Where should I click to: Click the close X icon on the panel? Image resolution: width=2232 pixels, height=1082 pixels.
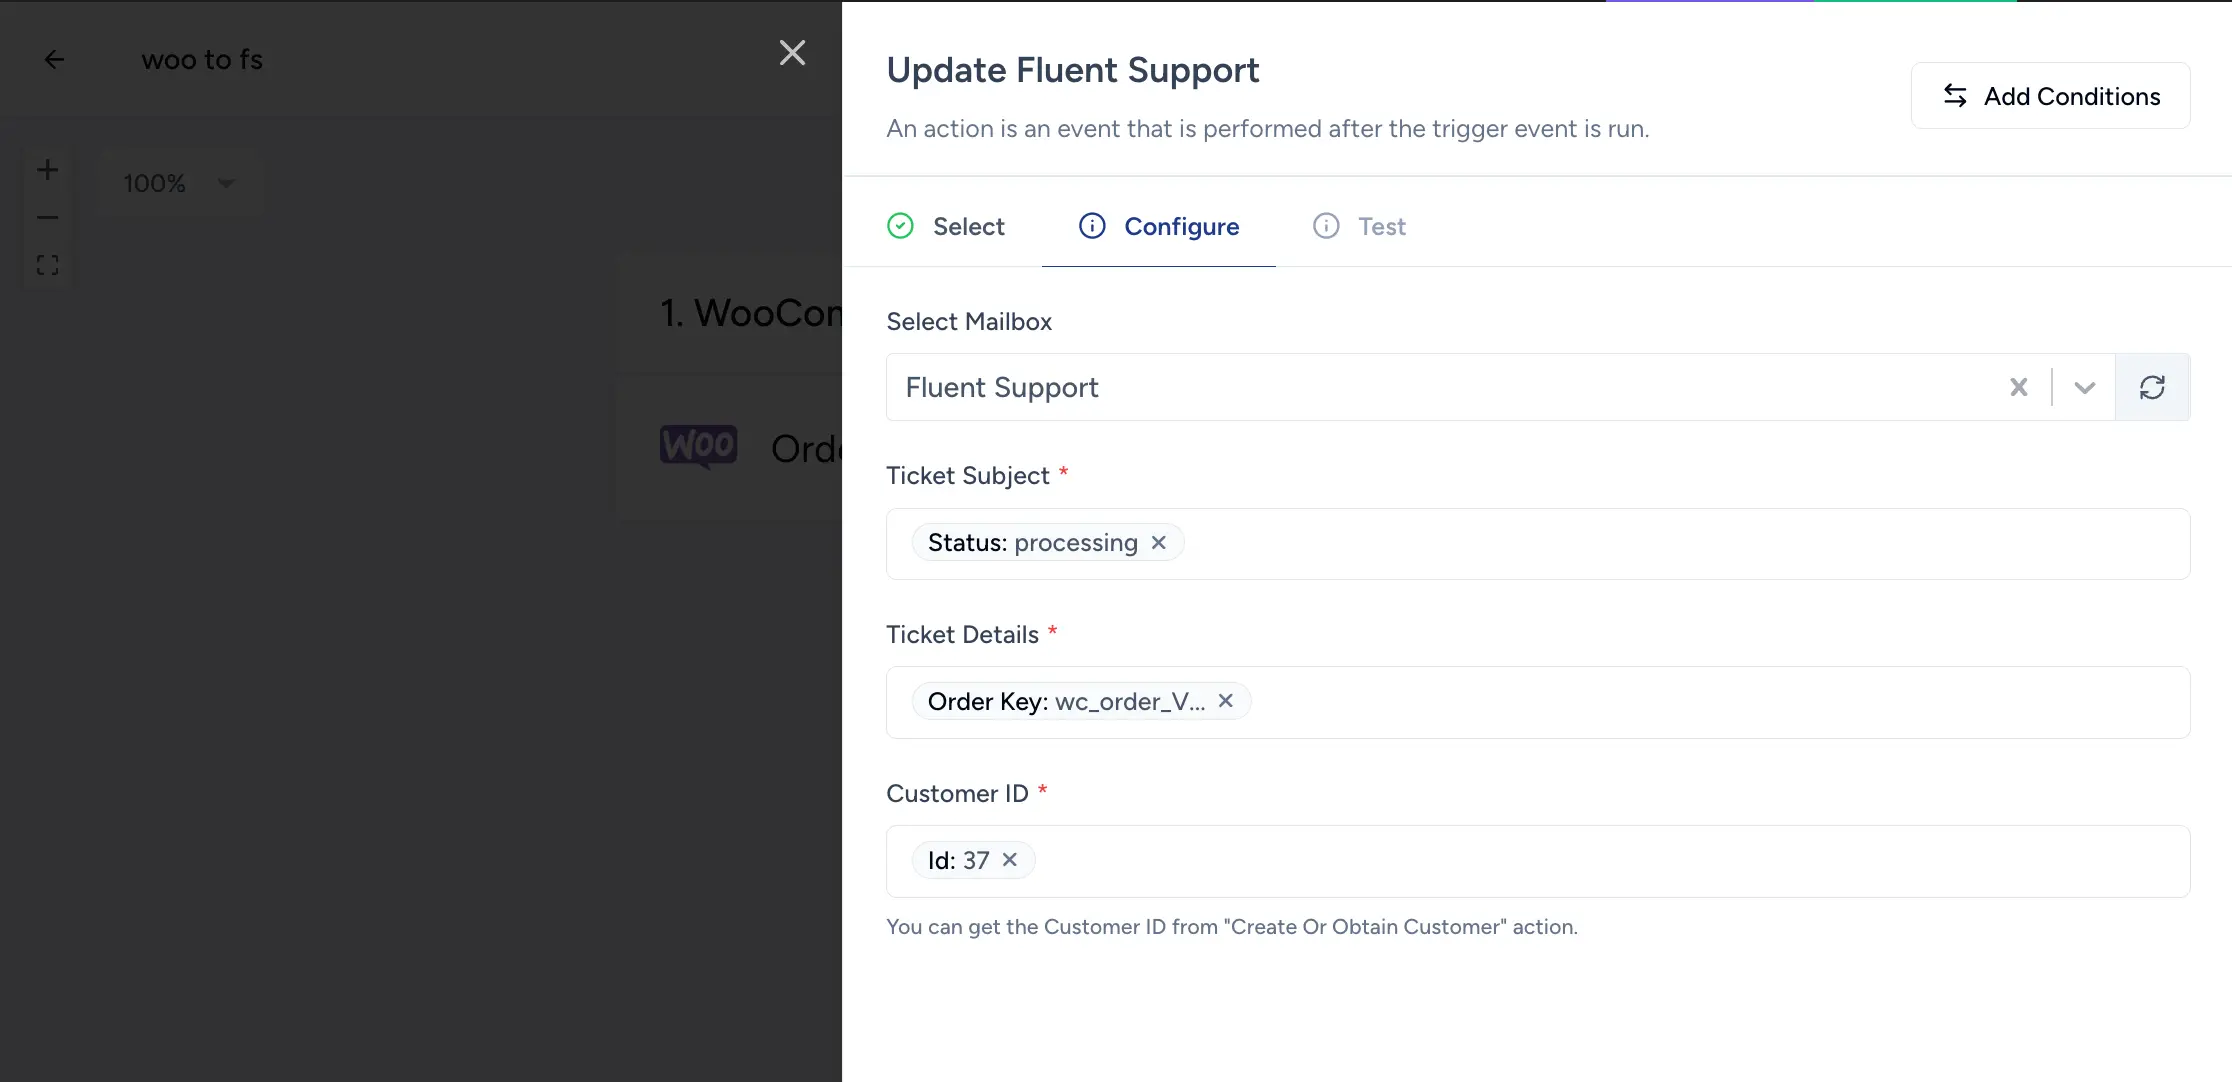pyautogui.click(x=793, y=51)
